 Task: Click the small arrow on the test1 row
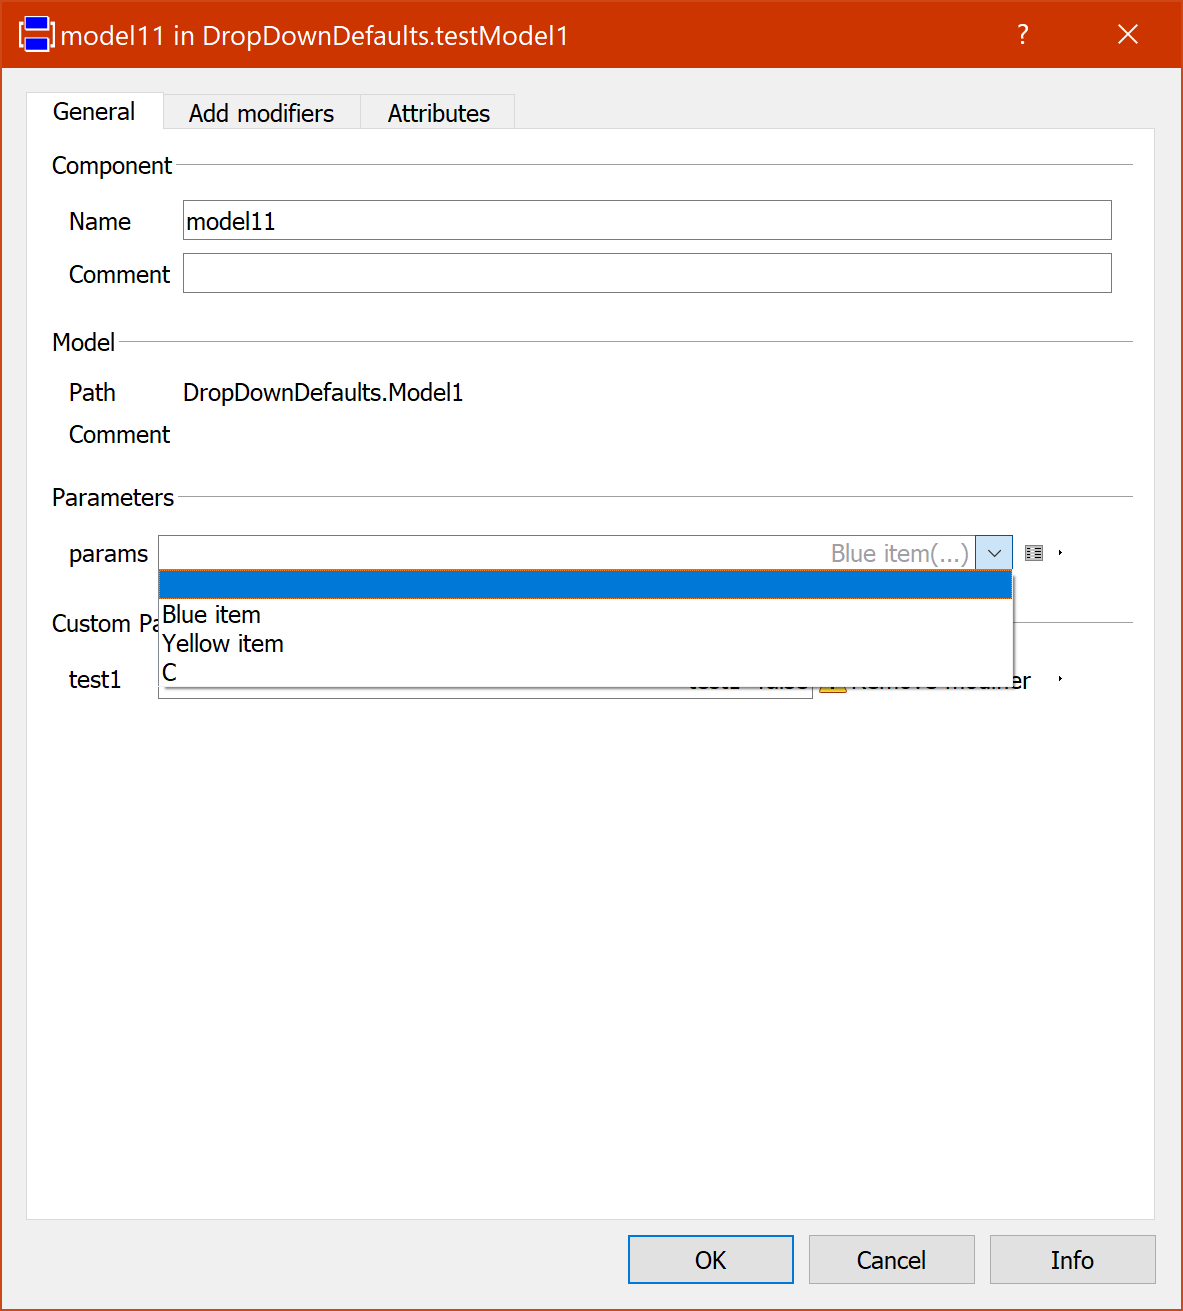pyautogui.click(x=1059, y=678)
